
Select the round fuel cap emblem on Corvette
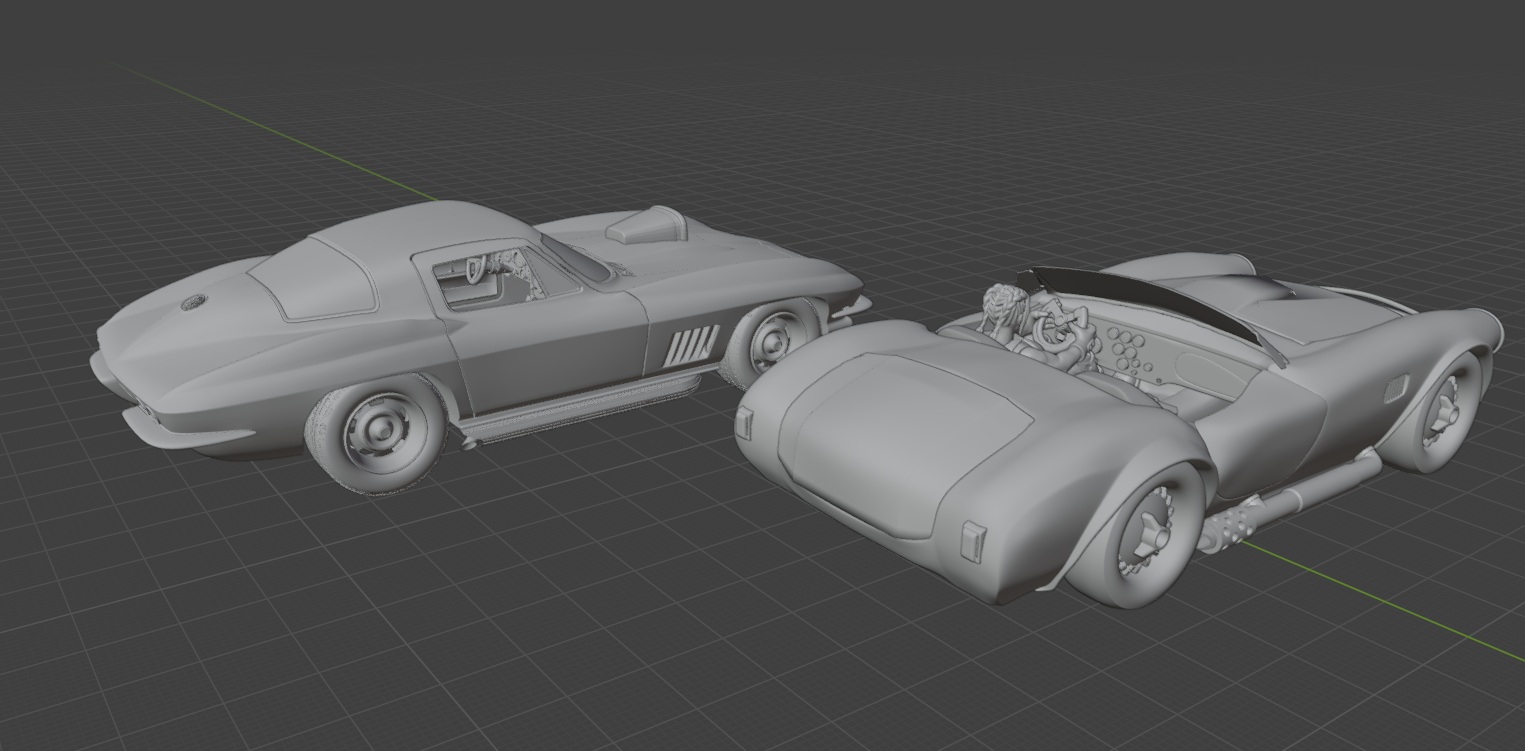(193, 302)
